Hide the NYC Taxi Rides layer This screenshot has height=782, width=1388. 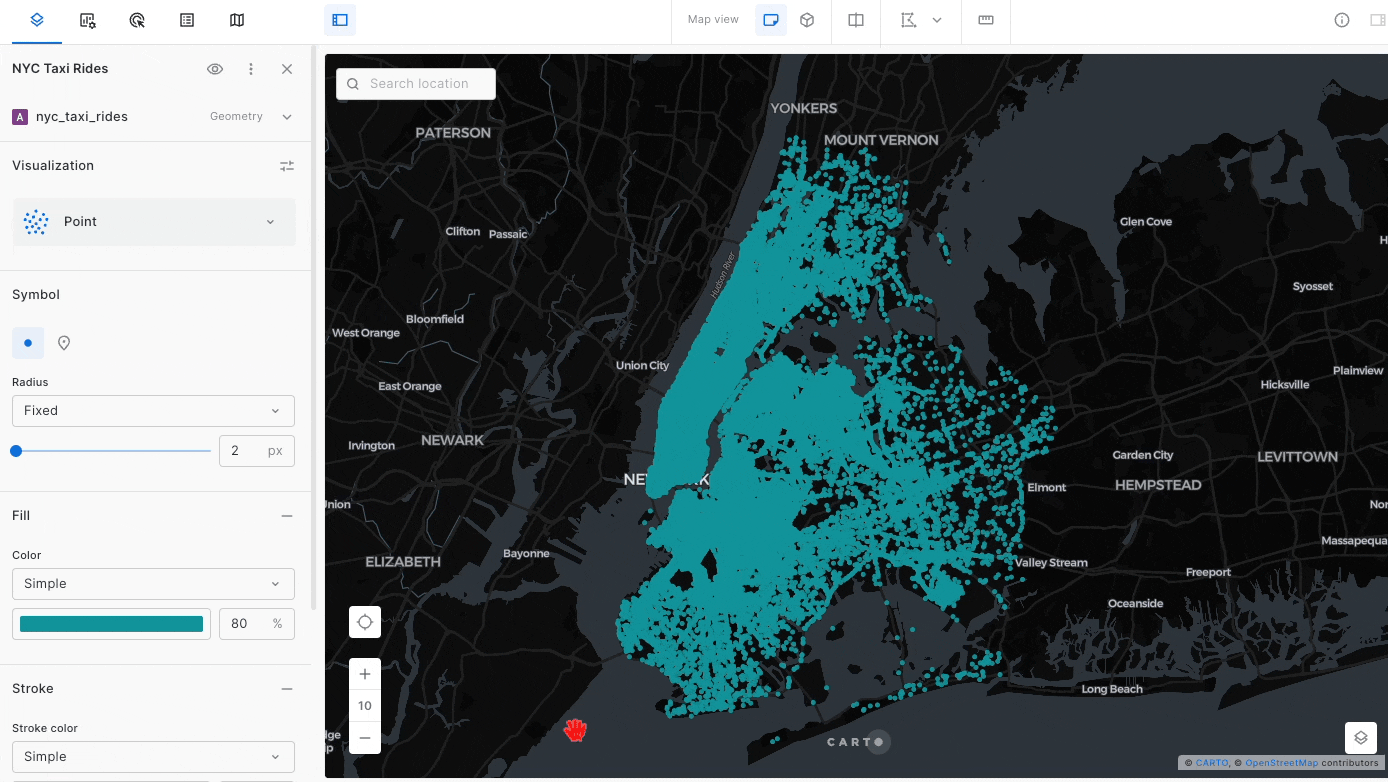(215, 69)
